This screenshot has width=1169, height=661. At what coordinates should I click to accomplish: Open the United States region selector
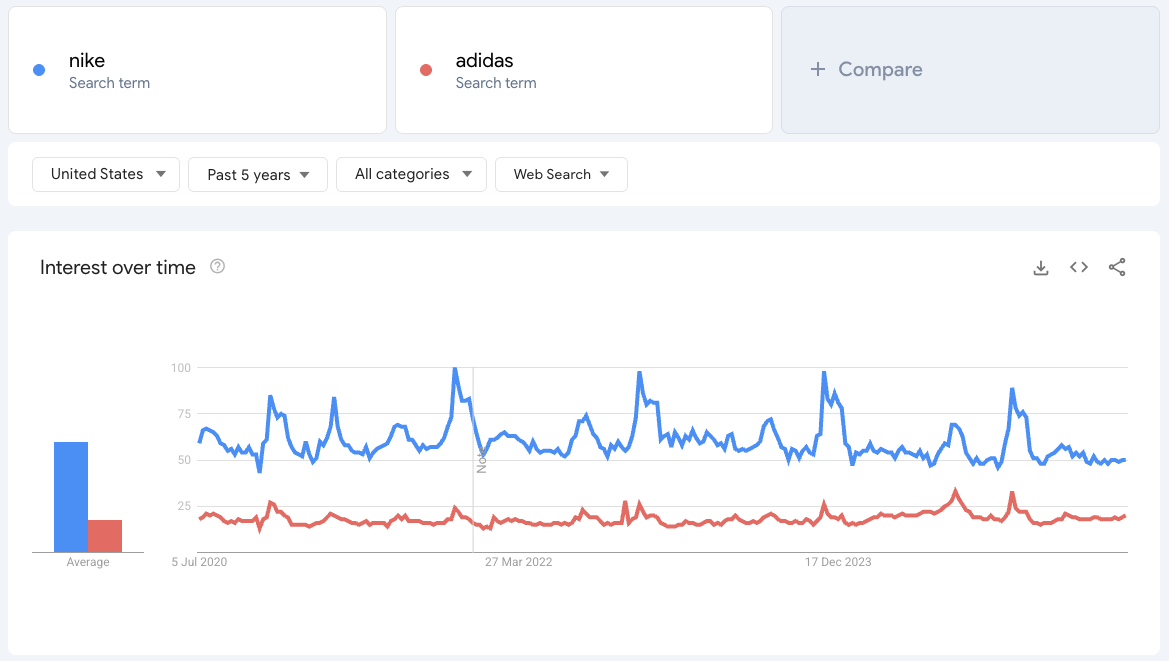(x=105, y=174)
